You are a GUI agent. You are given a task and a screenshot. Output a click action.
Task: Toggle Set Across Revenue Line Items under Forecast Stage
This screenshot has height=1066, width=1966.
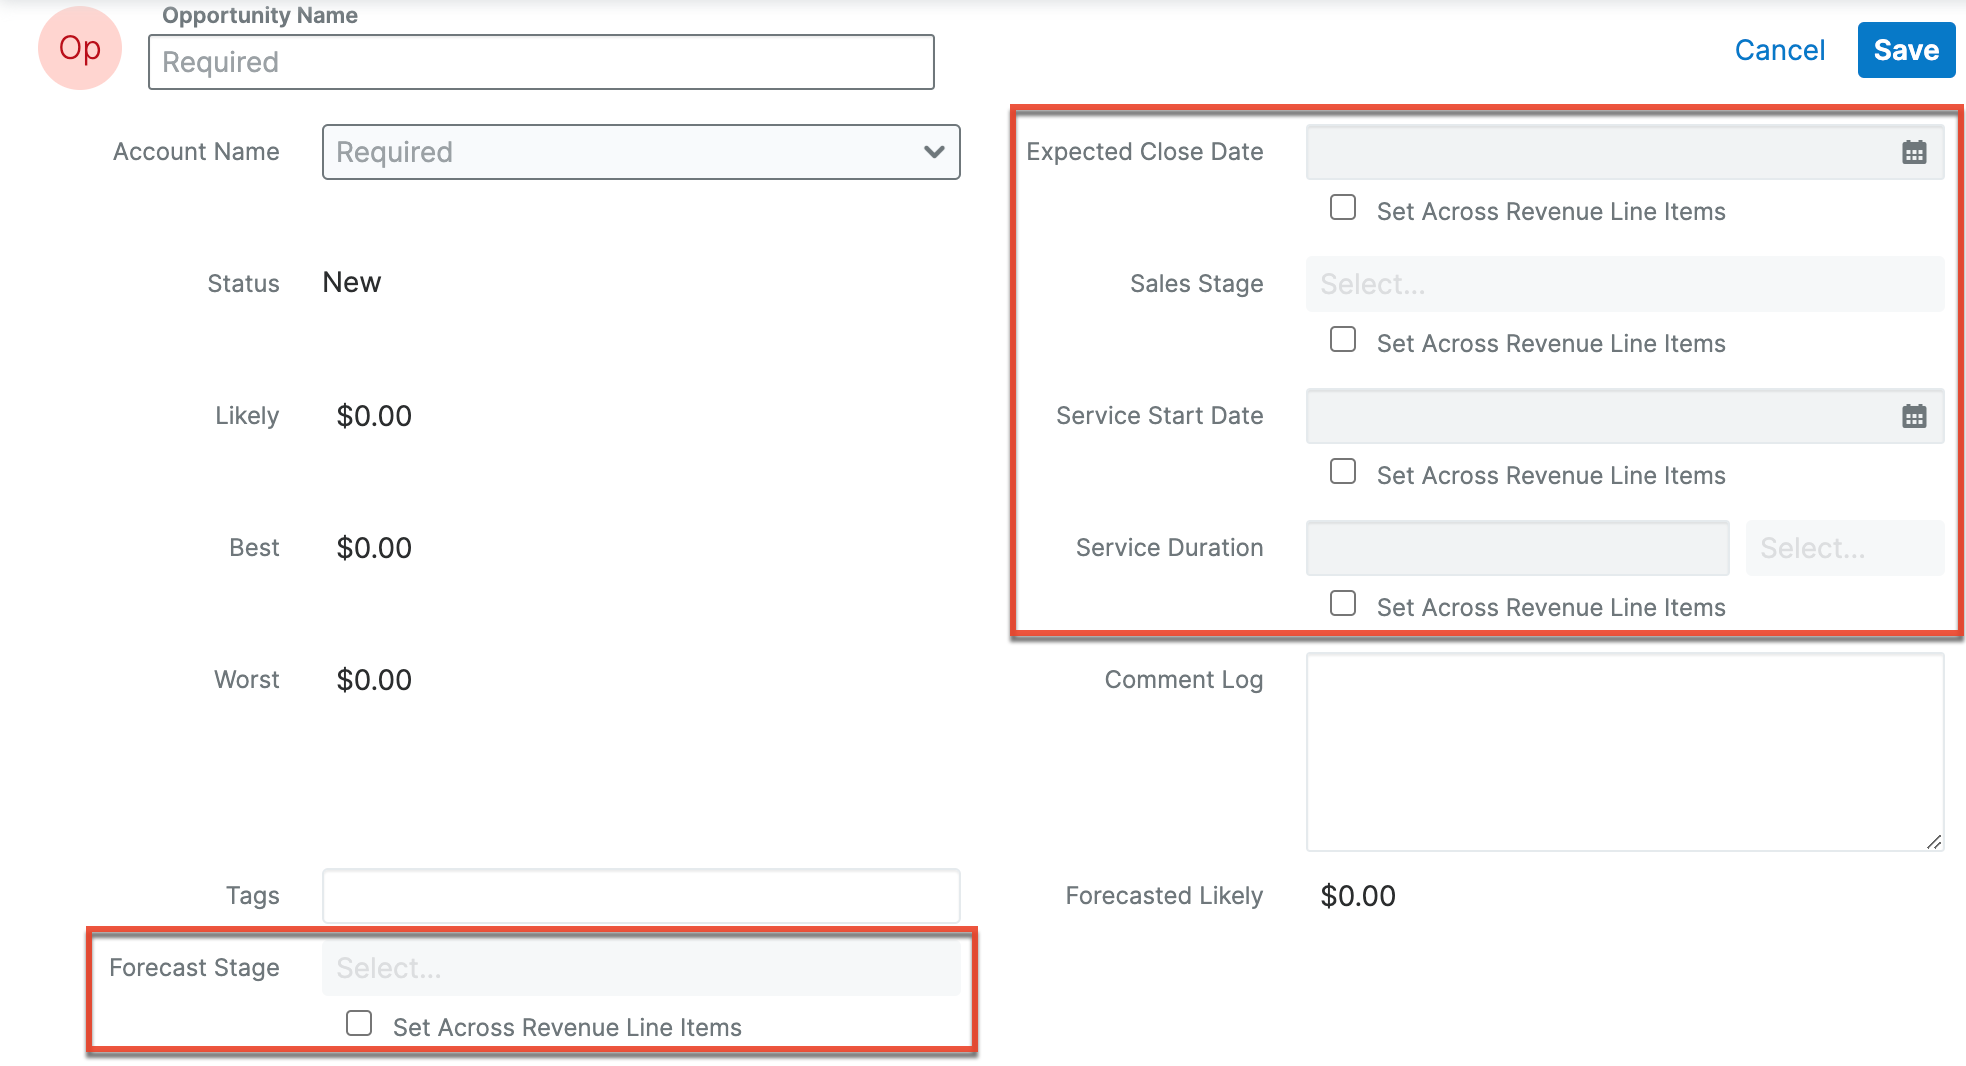(x=359, y=1024)
